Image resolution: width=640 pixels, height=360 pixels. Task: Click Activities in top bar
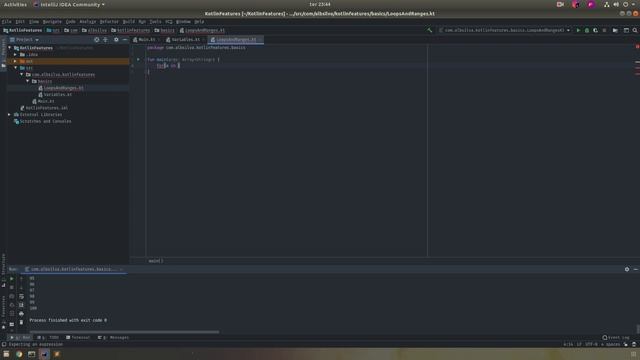tap(15, 4)
